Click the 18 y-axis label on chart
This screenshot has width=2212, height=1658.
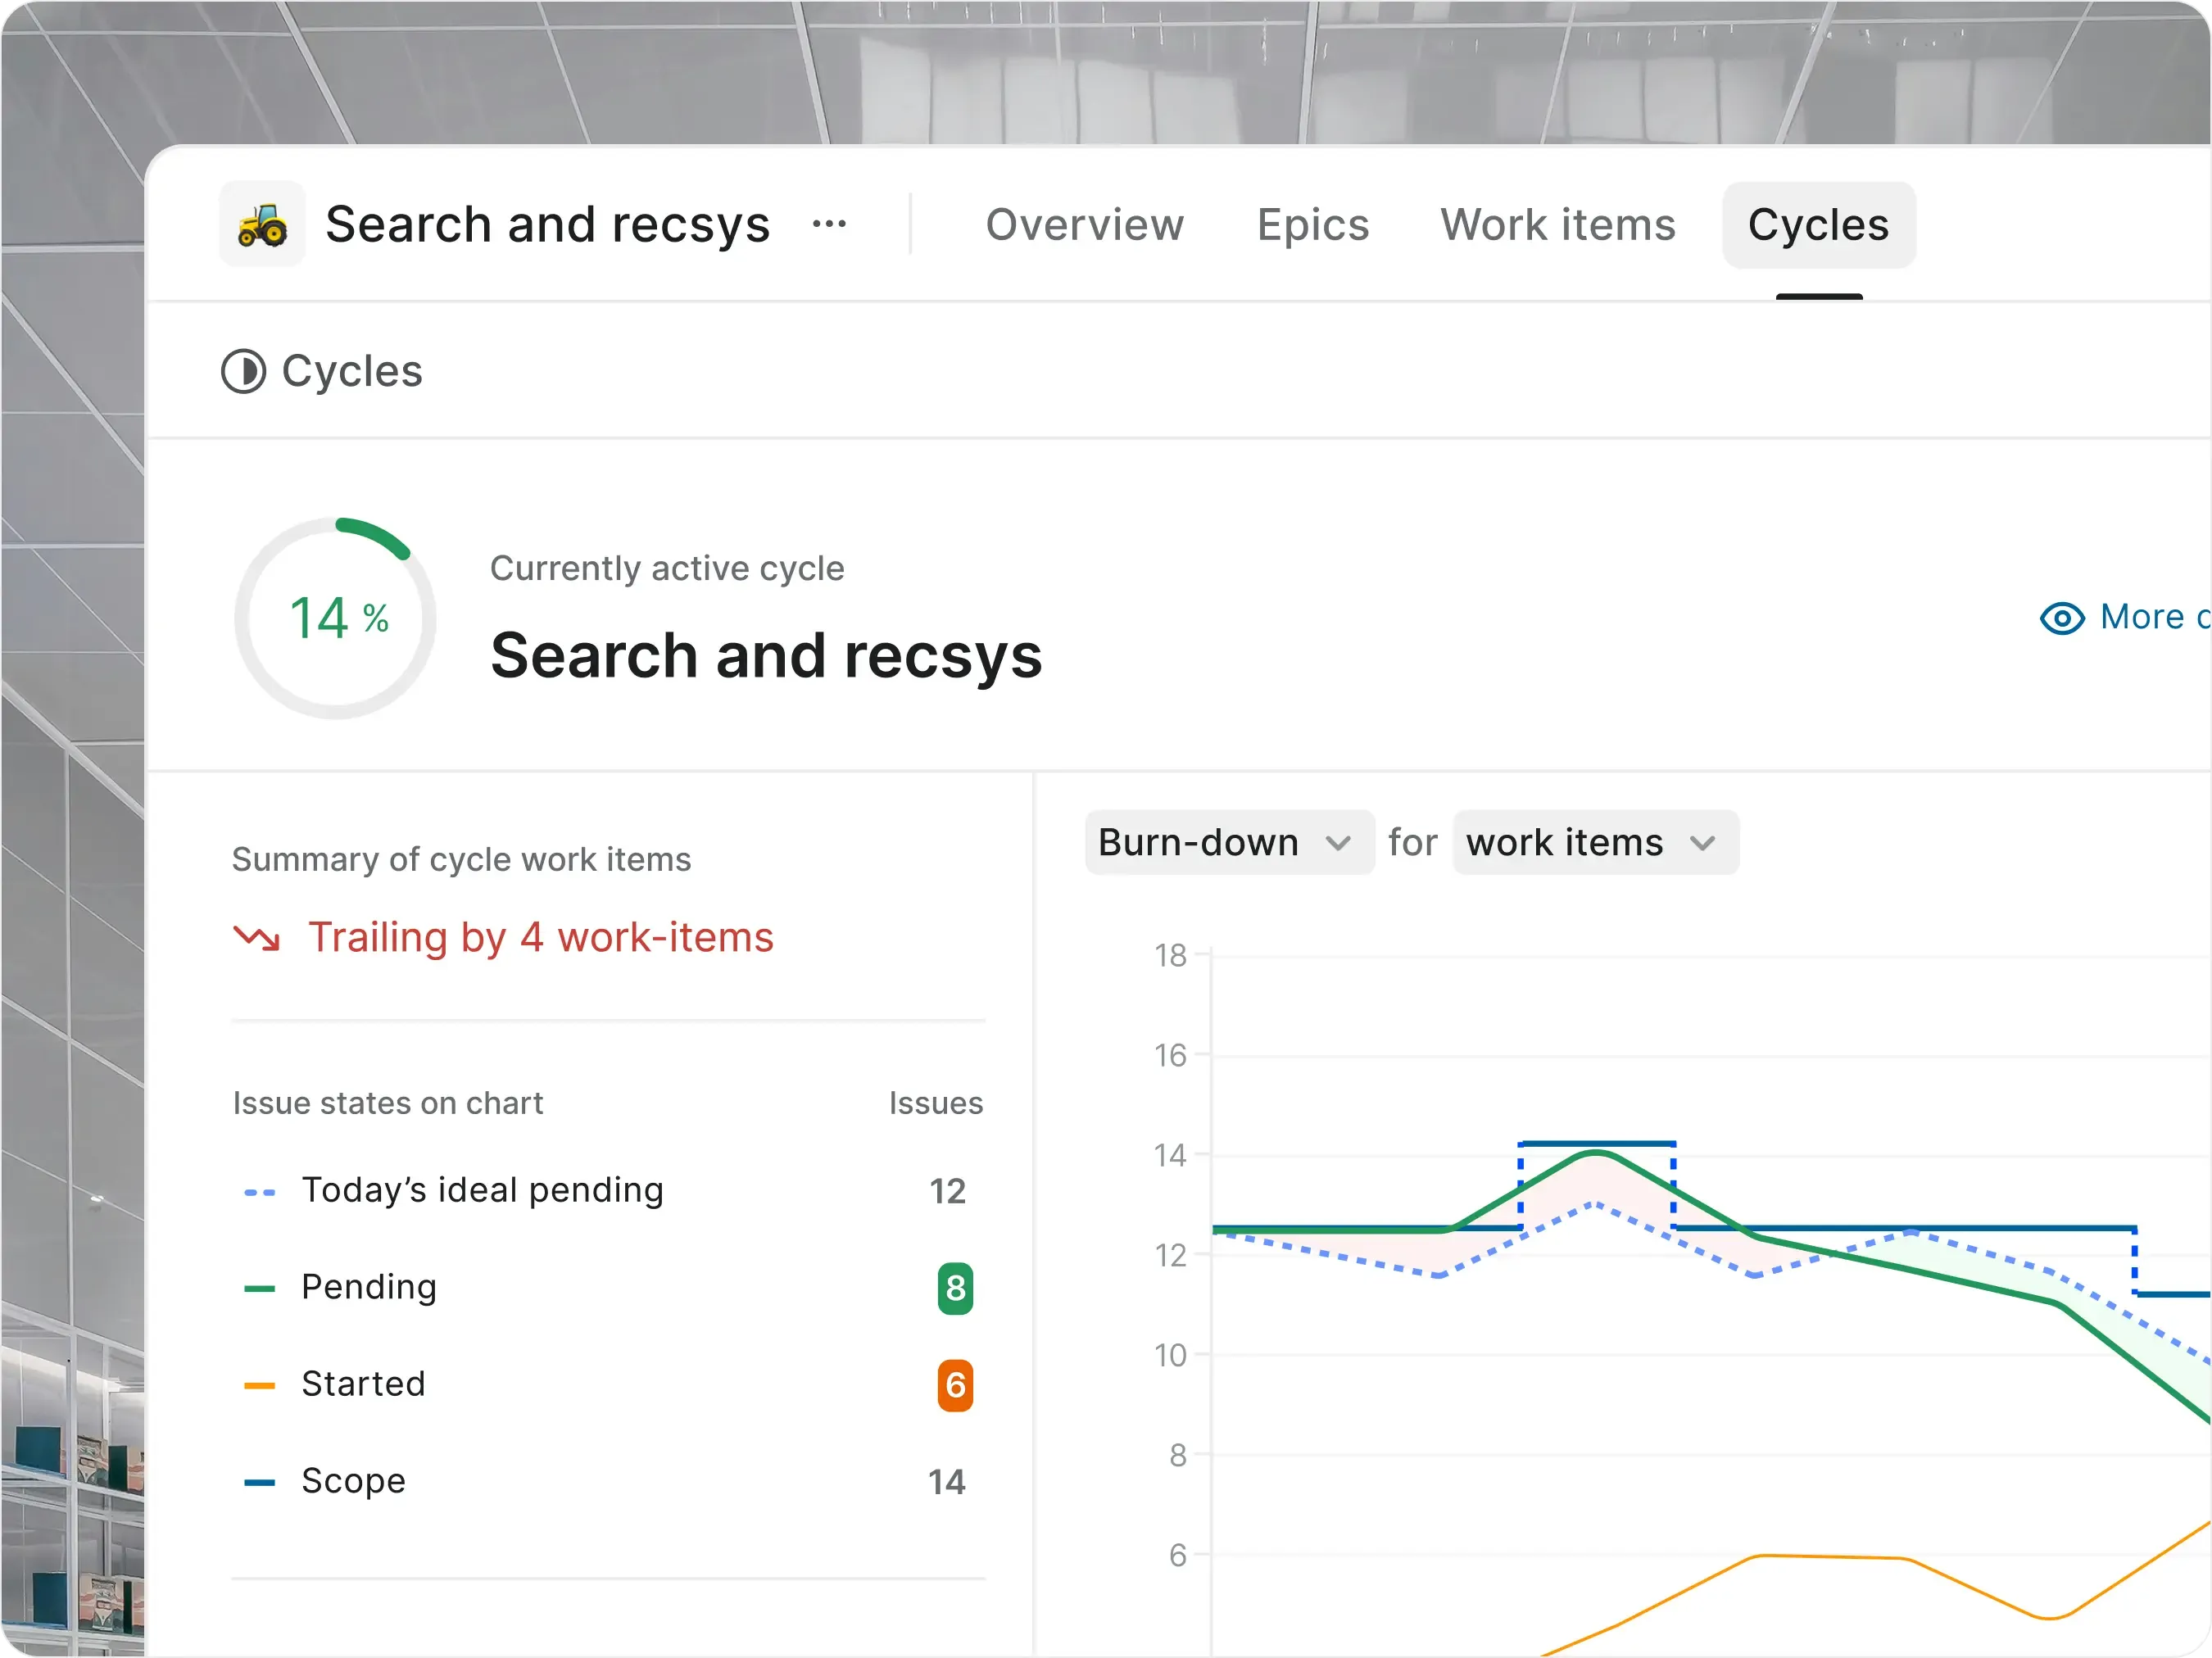[1170, 955]
